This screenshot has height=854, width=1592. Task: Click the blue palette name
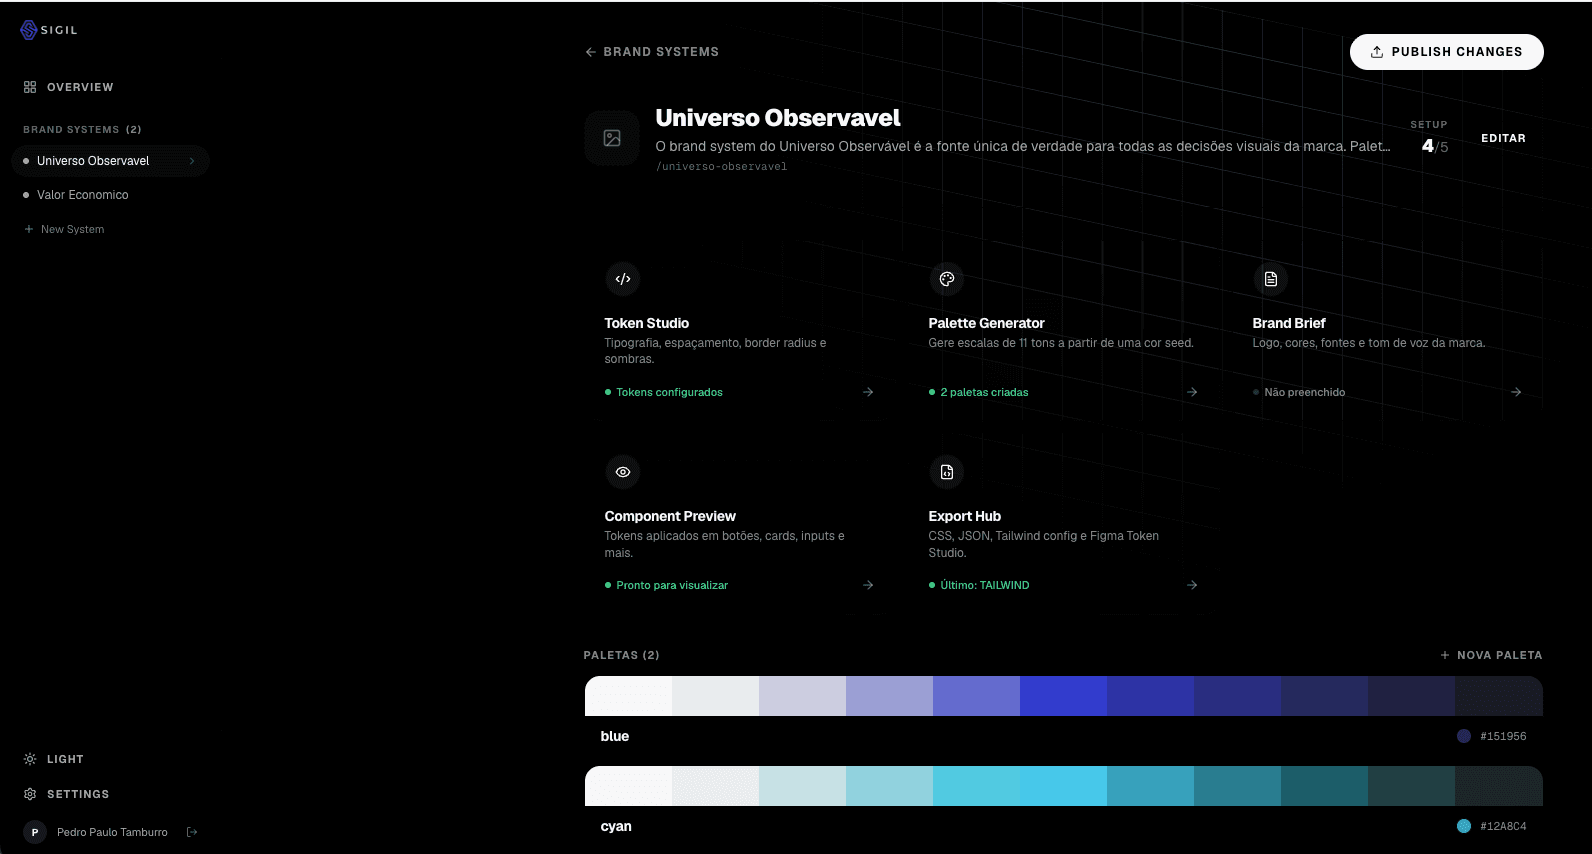coord(615,736)
